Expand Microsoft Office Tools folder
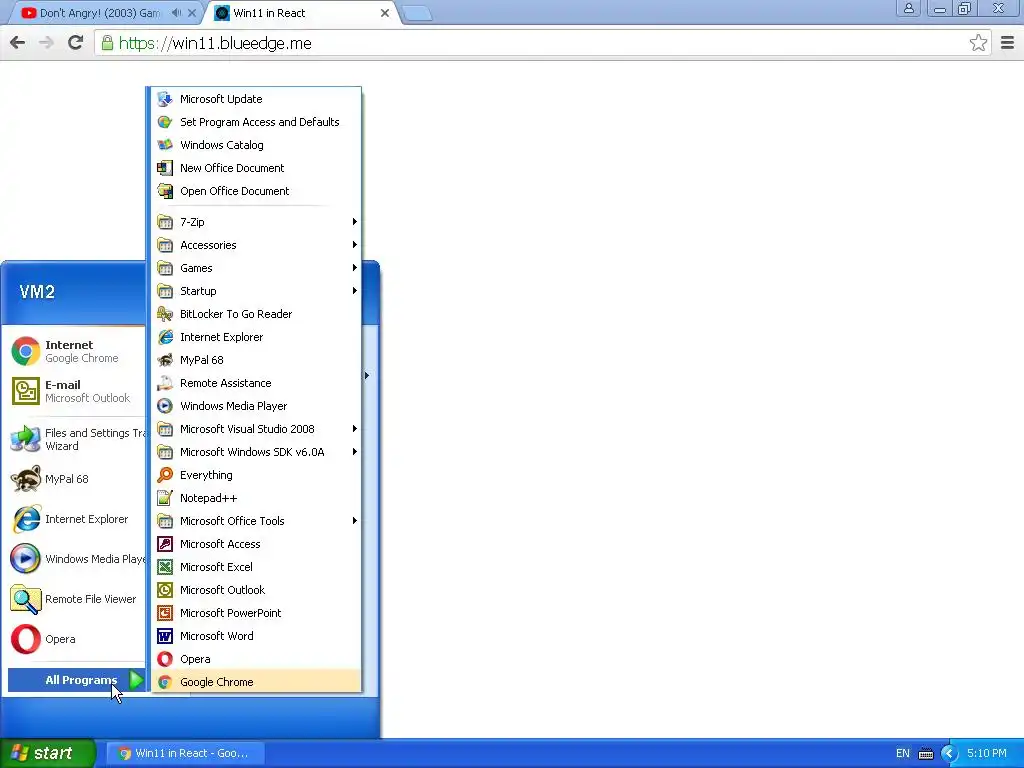The height and width of the screenshot is (768, 1024). pyautogui.click(x=256, y=520)
